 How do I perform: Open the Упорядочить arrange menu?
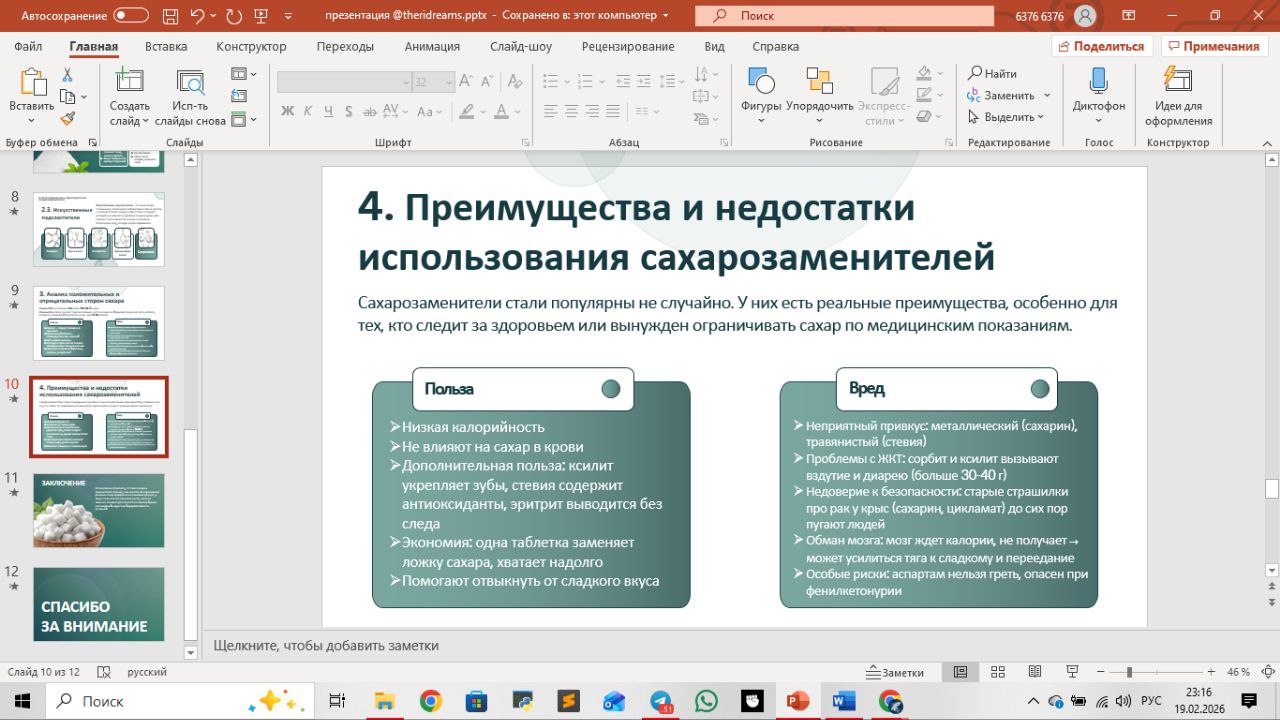(x=819, y=97)
